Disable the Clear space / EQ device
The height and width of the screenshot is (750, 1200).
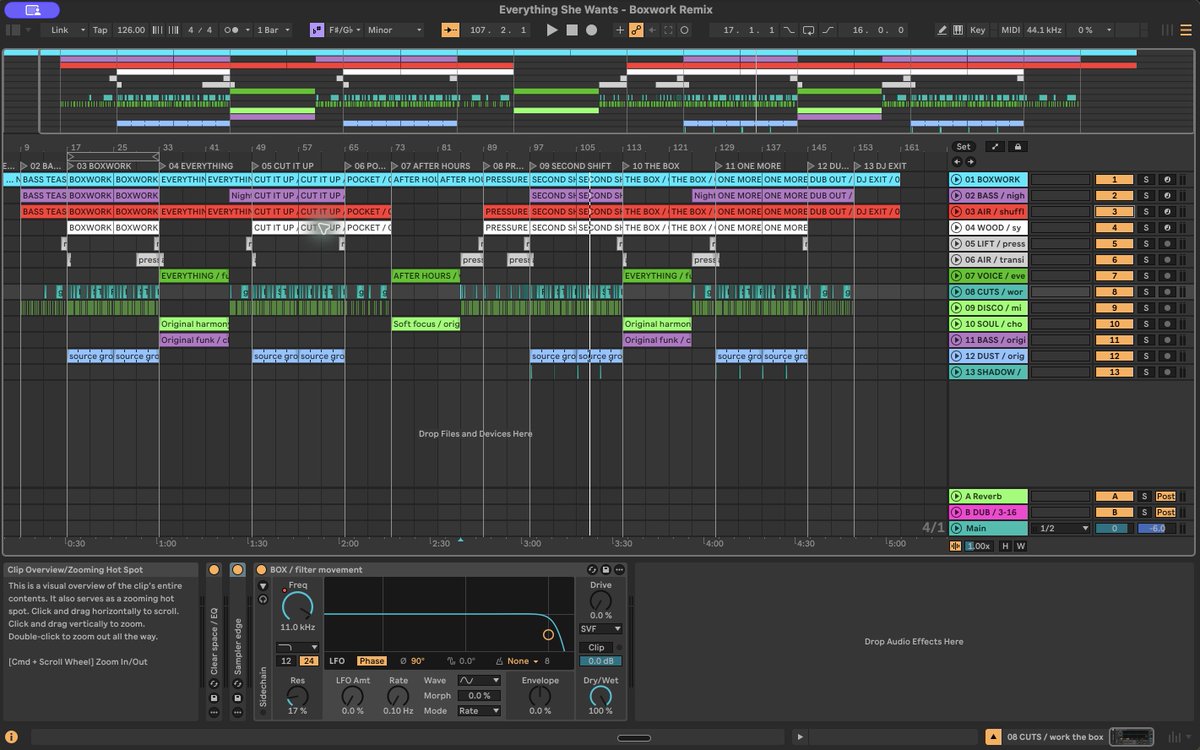pos(213,570)
